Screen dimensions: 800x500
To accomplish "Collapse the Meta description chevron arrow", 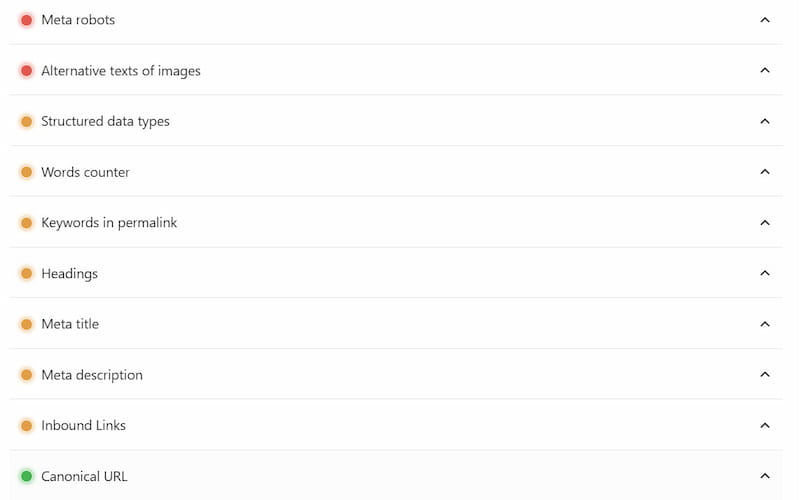I will pos(765,375).
